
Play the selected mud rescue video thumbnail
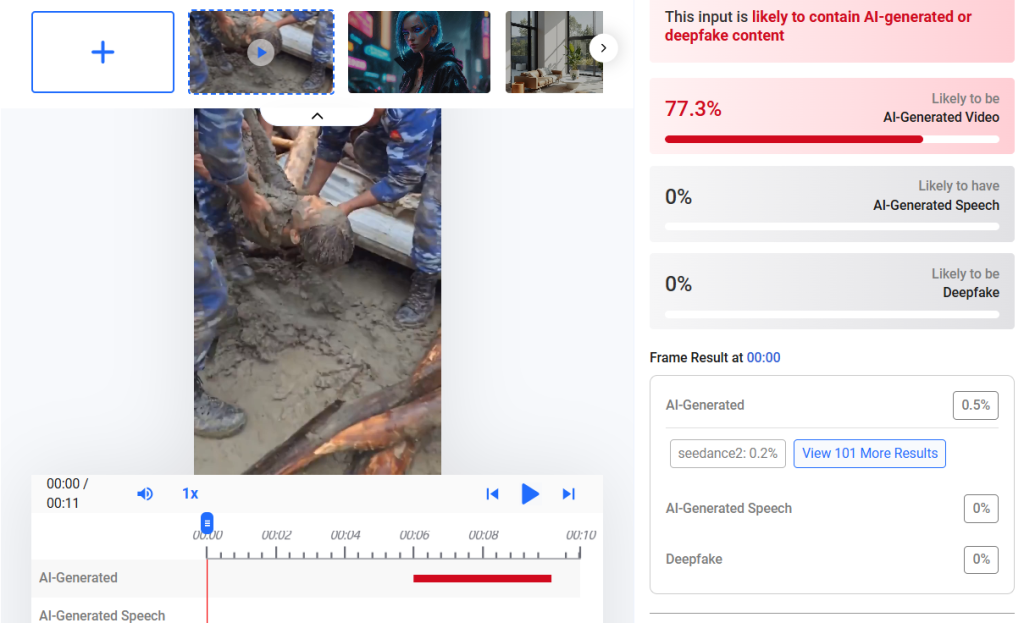[x=261, y=52]
